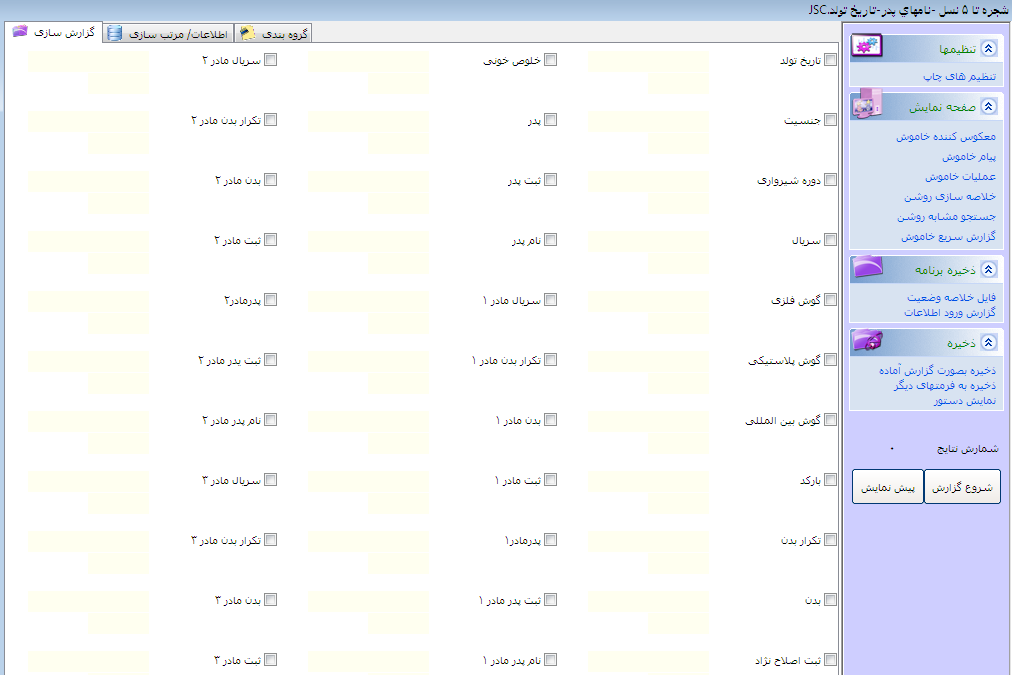Toggle خلاصه سازی روشن link
This screenshot has width=1012, height=675.
click(x=950, y=197)
